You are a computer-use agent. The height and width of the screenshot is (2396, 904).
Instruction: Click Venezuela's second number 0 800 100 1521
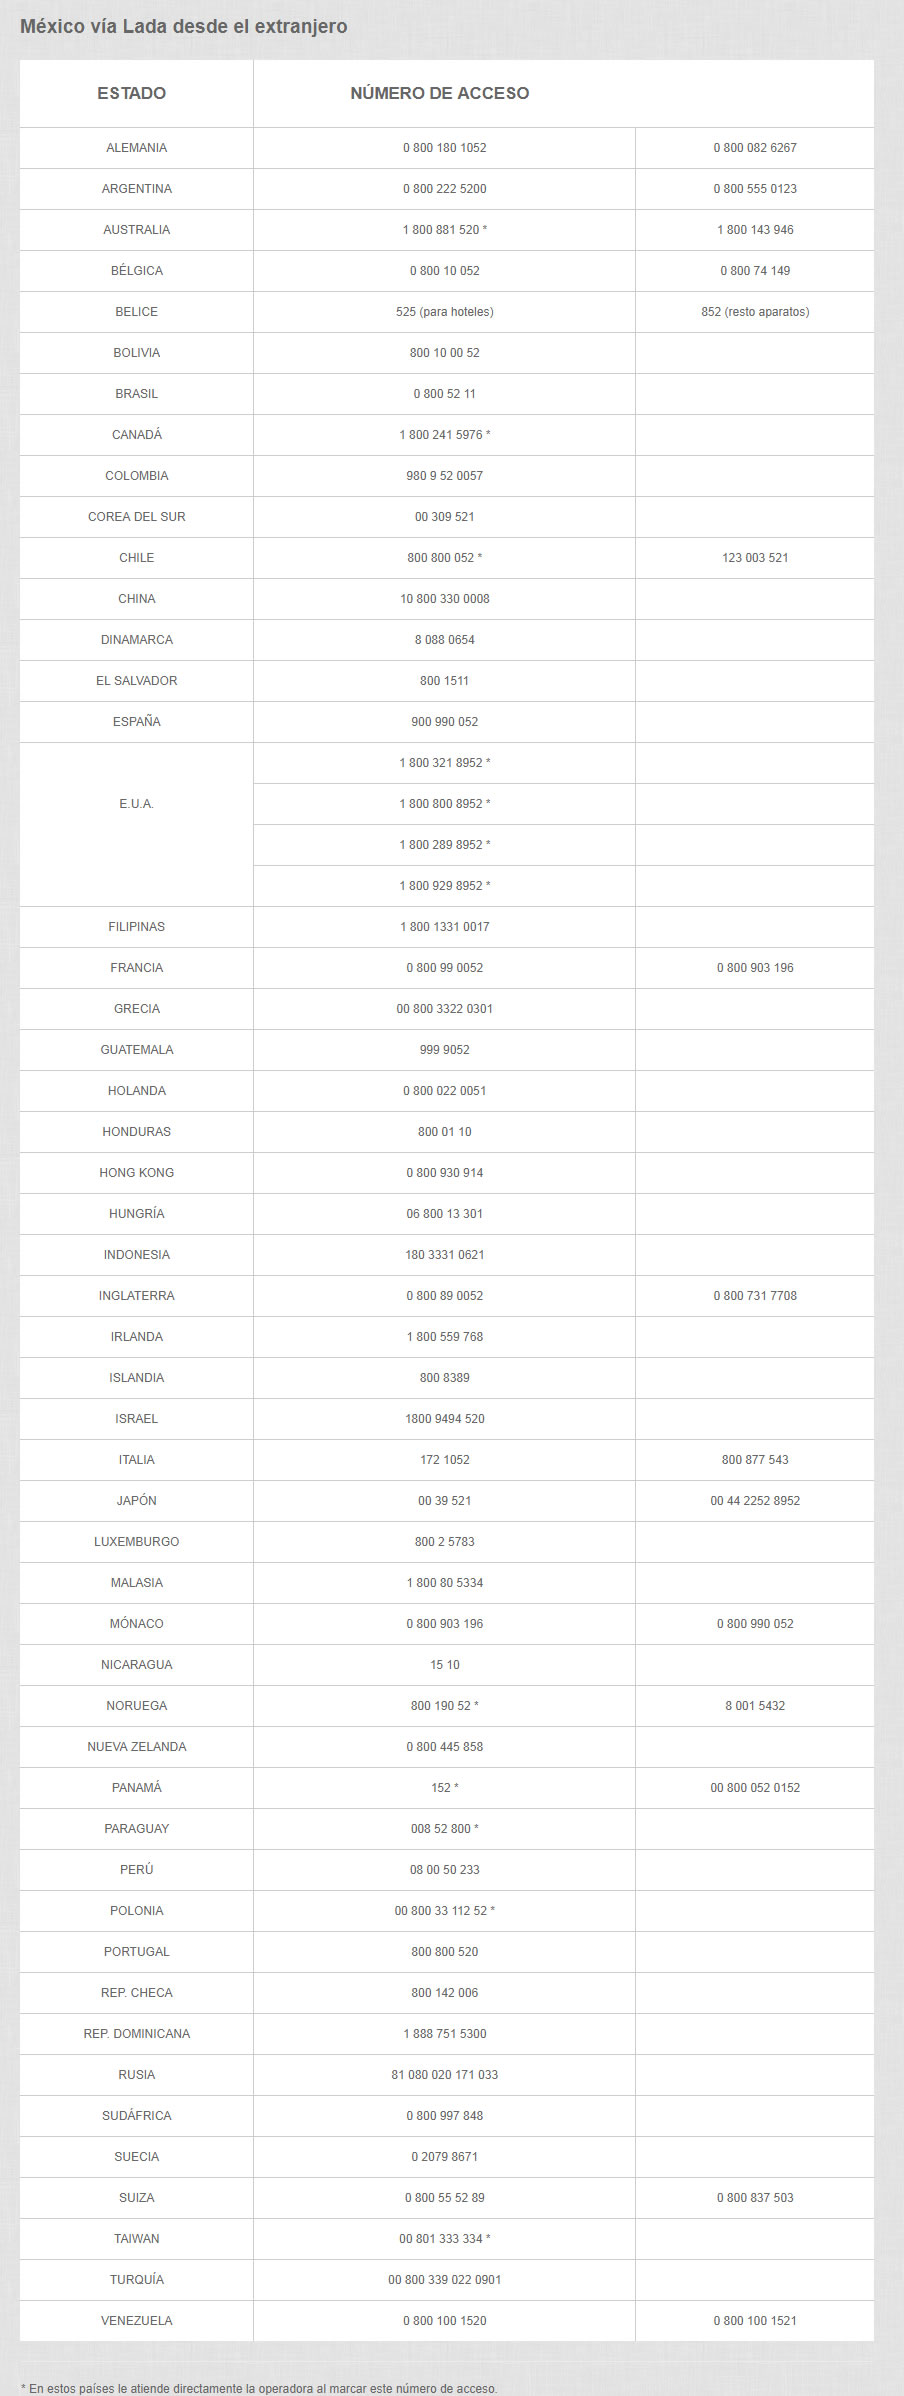coord(755,2321)
